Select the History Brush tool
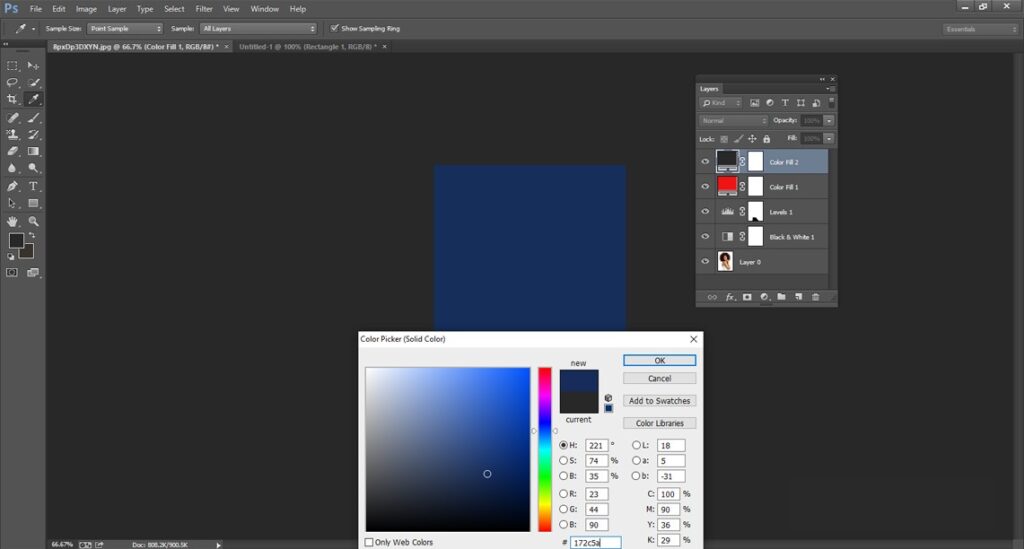The width and height of the screenshot is (1024, 549). pyautogui.click(x=33, y=134)
